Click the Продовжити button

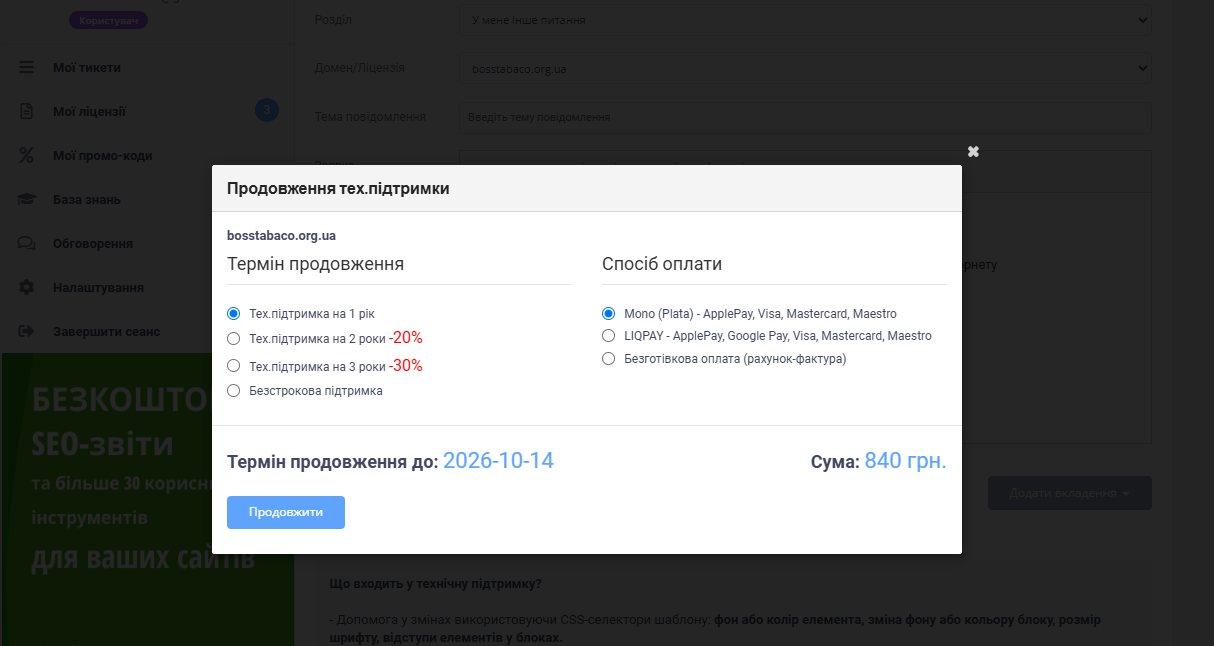point(286,512)
